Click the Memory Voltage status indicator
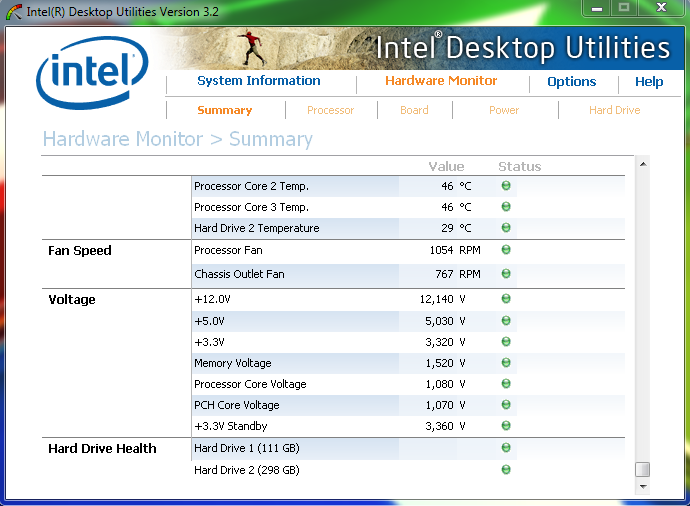 coord(506,363)
